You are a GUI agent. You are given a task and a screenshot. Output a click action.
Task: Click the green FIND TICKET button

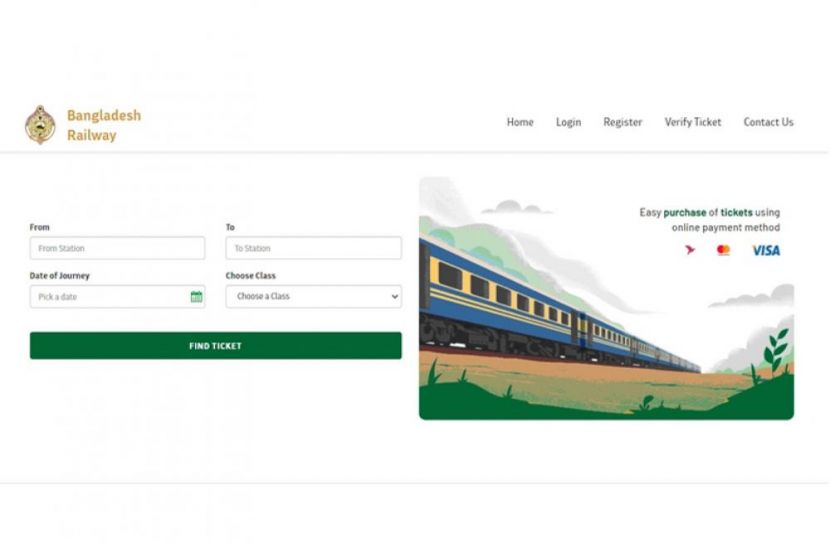[215, 346]
